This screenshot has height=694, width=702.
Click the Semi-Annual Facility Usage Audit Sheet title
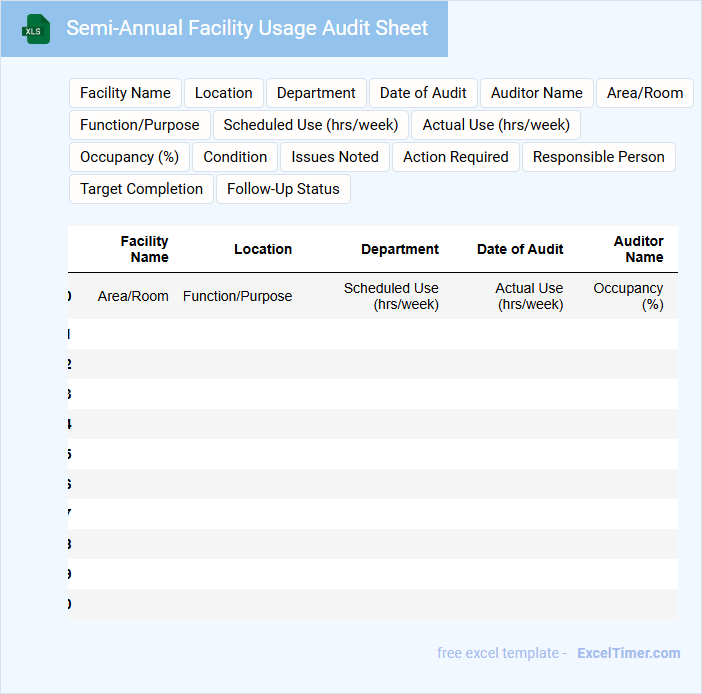247,29
